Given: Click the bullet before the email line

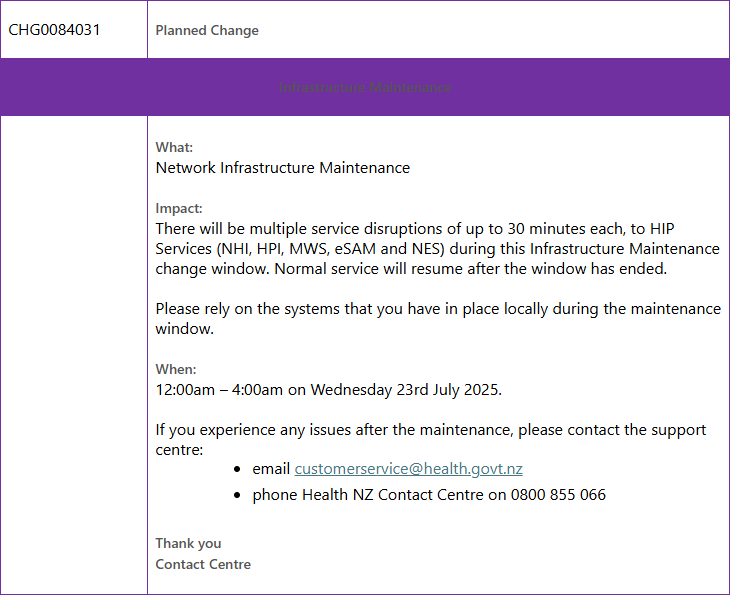Looking at the screenshot, I should point(237,469).
